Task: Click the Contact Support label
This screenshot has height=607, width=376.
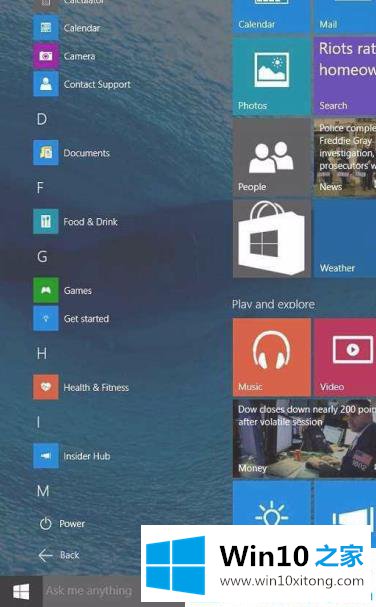Action: click(x=97, y=84)
